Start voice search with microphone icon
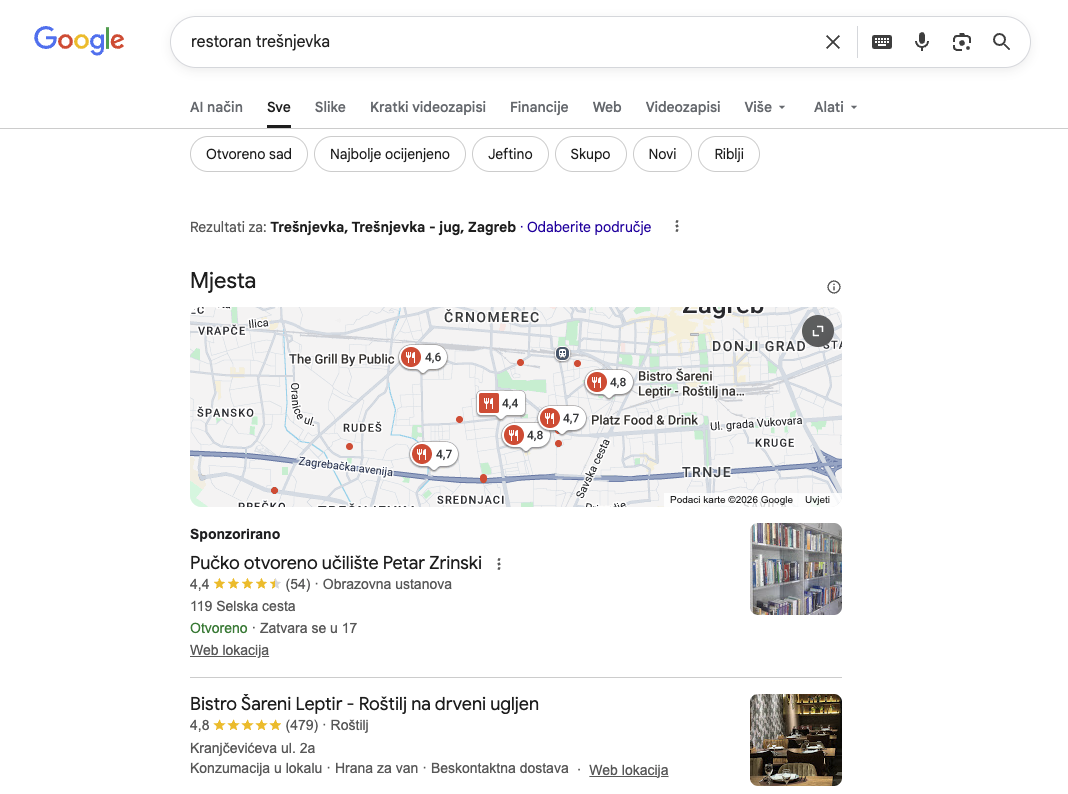This screenshot has width=1068, height=794. 921,42
